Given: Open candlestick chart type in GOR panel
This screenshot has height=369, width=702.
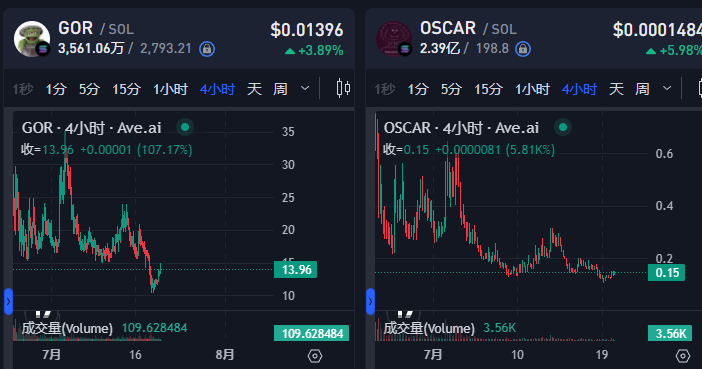Looking at the screenshot, I should pyautogui.click(x=343, y=88).
